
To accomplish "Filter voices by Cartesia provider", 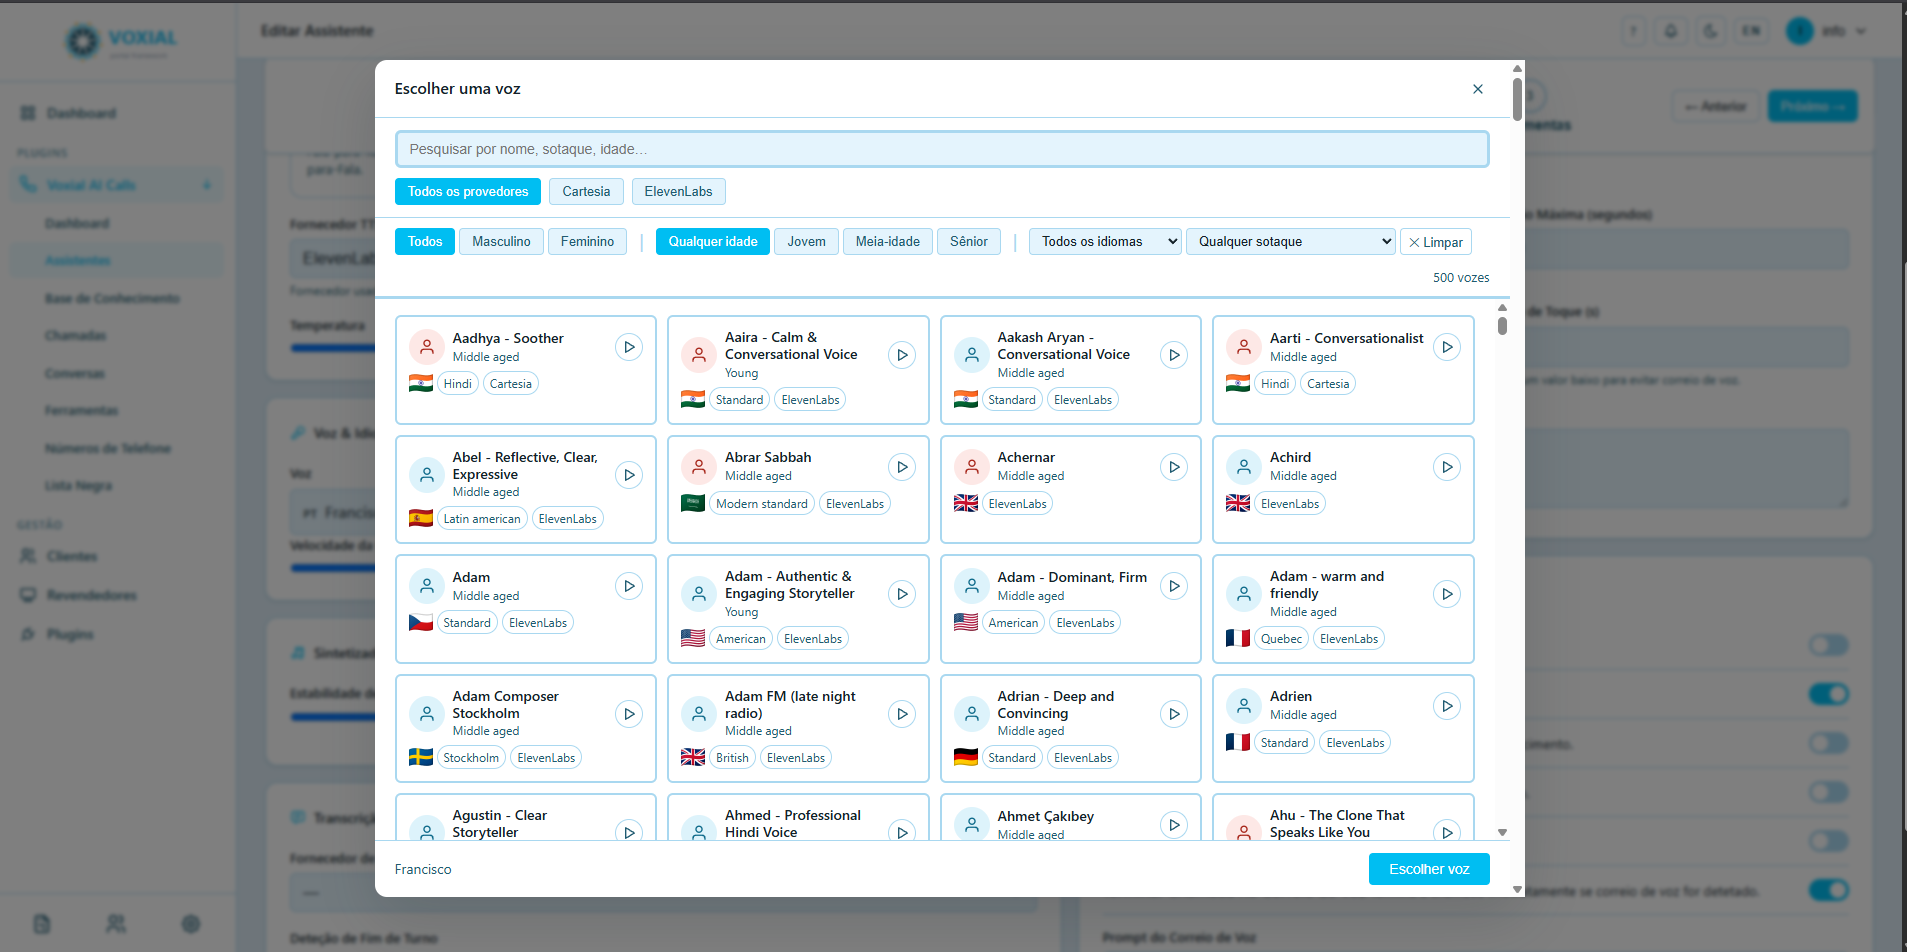I will point(586,192).
